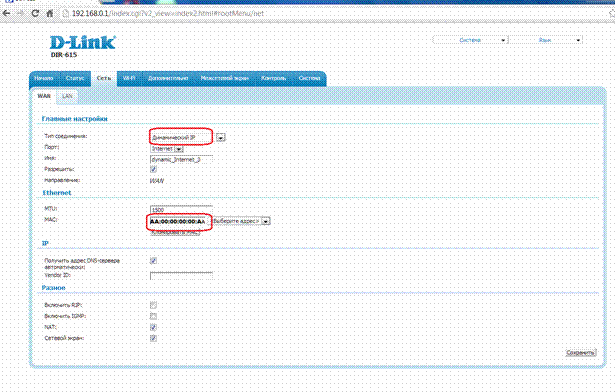Select the address bar URL 192.168.0.1
Image resolution: width=615 pixels, height=392 pixels.
coord(90,13)
